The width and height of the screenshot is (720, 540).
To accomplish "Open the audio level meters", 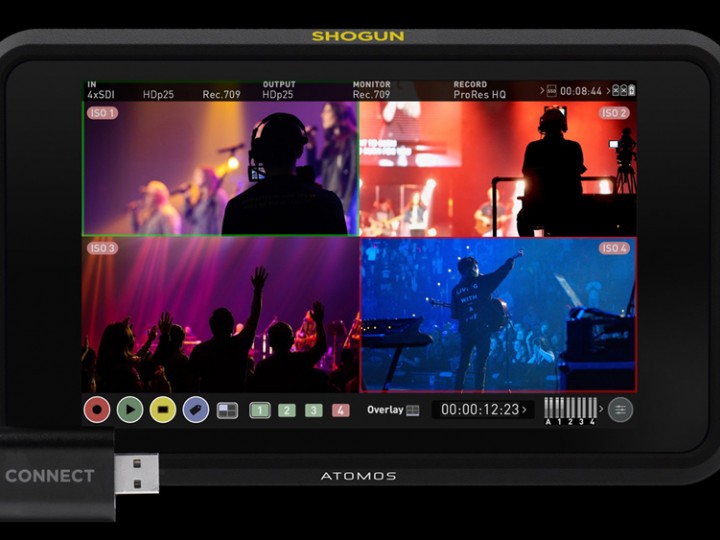I will pyautogui.click(x=571, y=411).
